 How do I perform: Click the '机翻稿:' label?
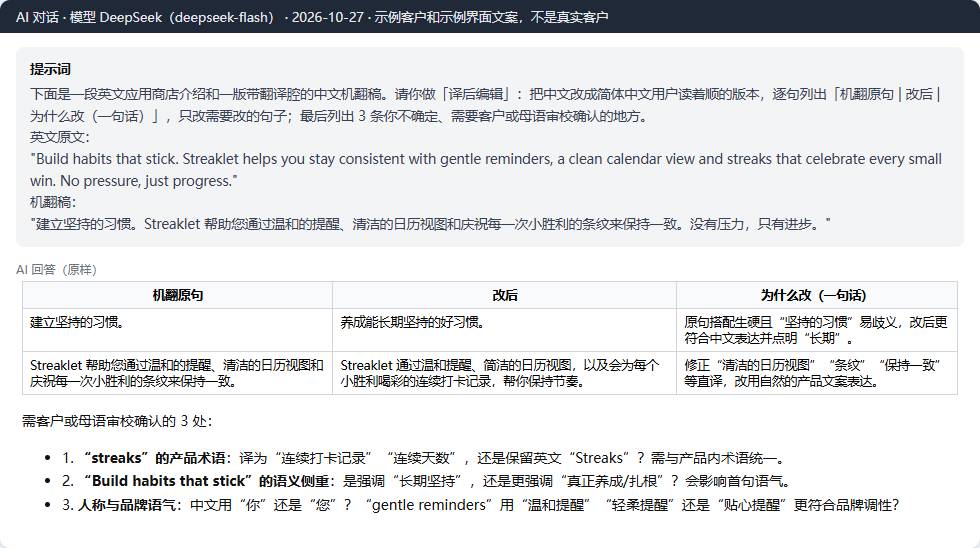(52, 202)
